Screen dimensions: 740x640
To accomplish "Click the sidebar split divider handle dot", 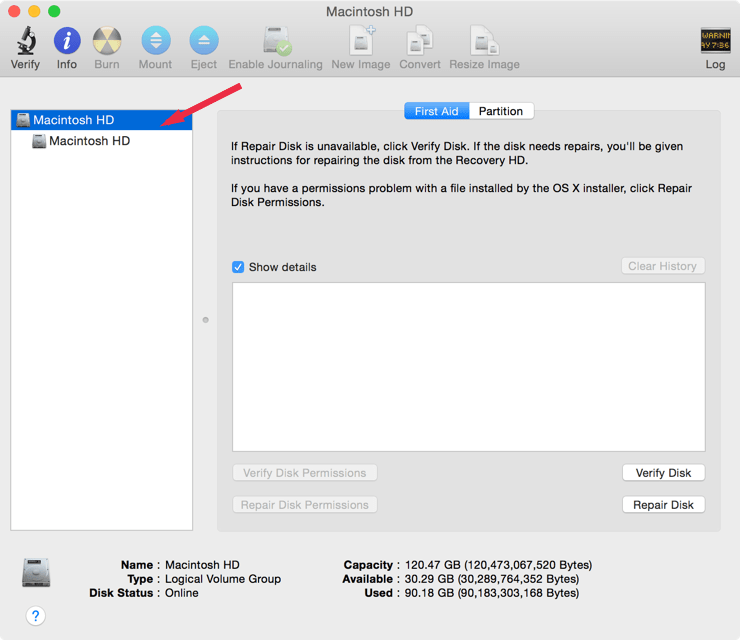I will (205, 320).
